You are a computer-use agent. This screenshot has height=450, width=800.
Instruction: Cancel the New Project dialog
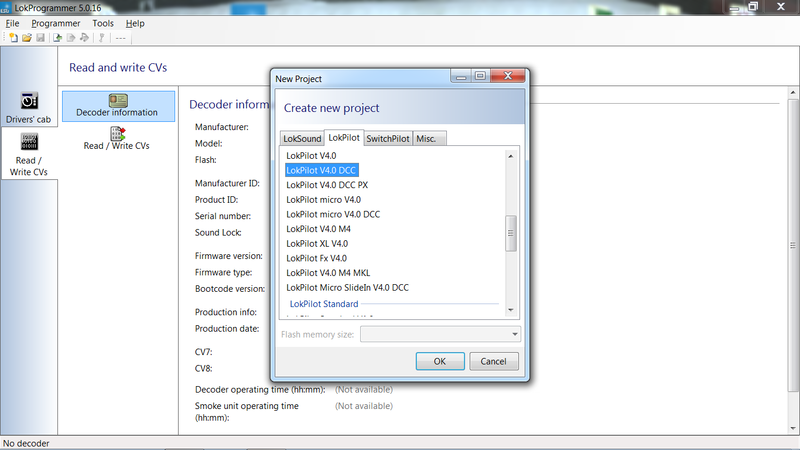click(493, 361)
